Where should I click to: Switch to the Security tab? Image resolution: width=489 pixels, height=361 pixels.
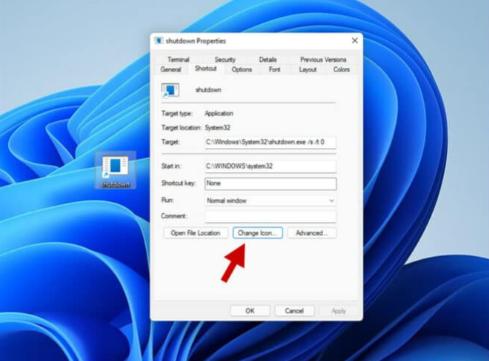tap(225, 60)
